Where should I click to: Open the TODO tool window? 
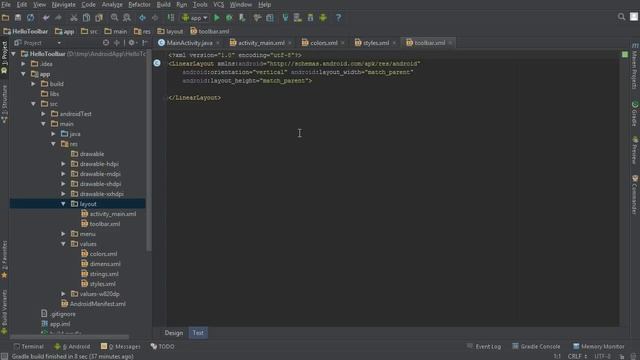(x=162, y=347)
